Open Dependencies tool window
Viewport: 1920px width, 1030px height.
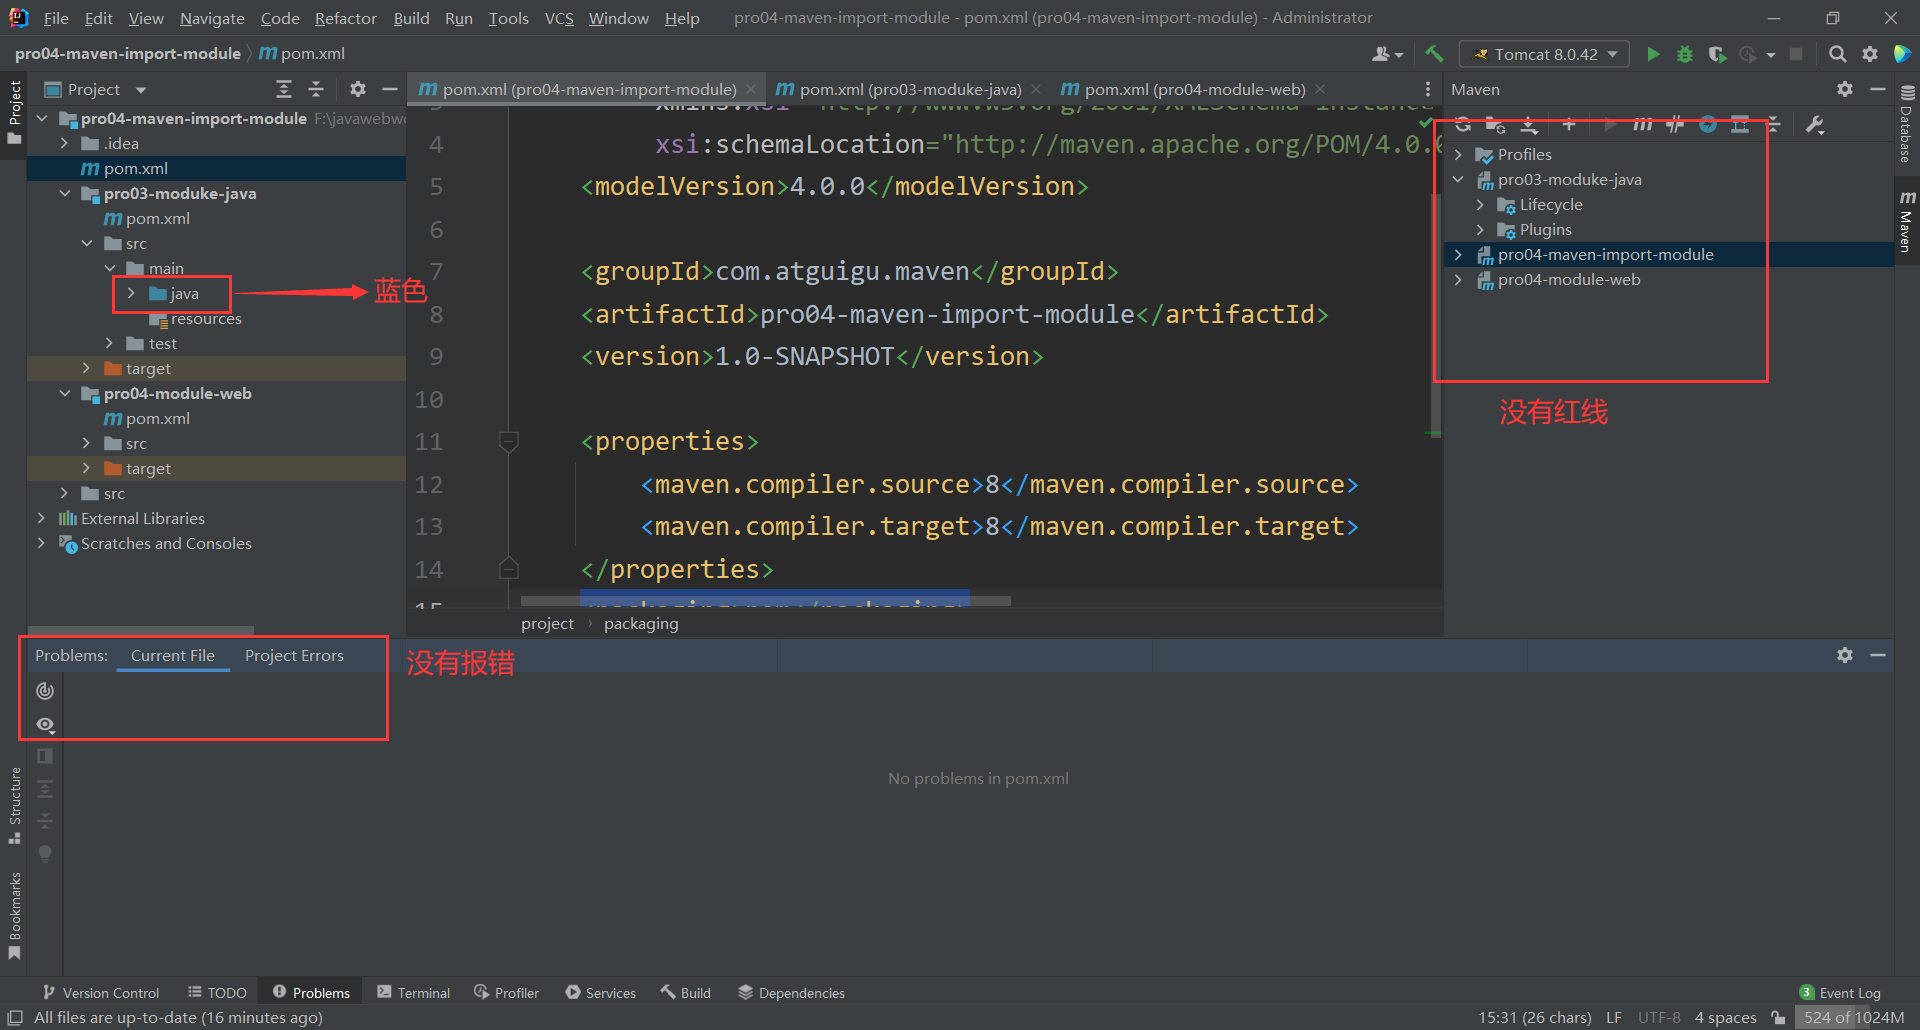coord(792,992)
